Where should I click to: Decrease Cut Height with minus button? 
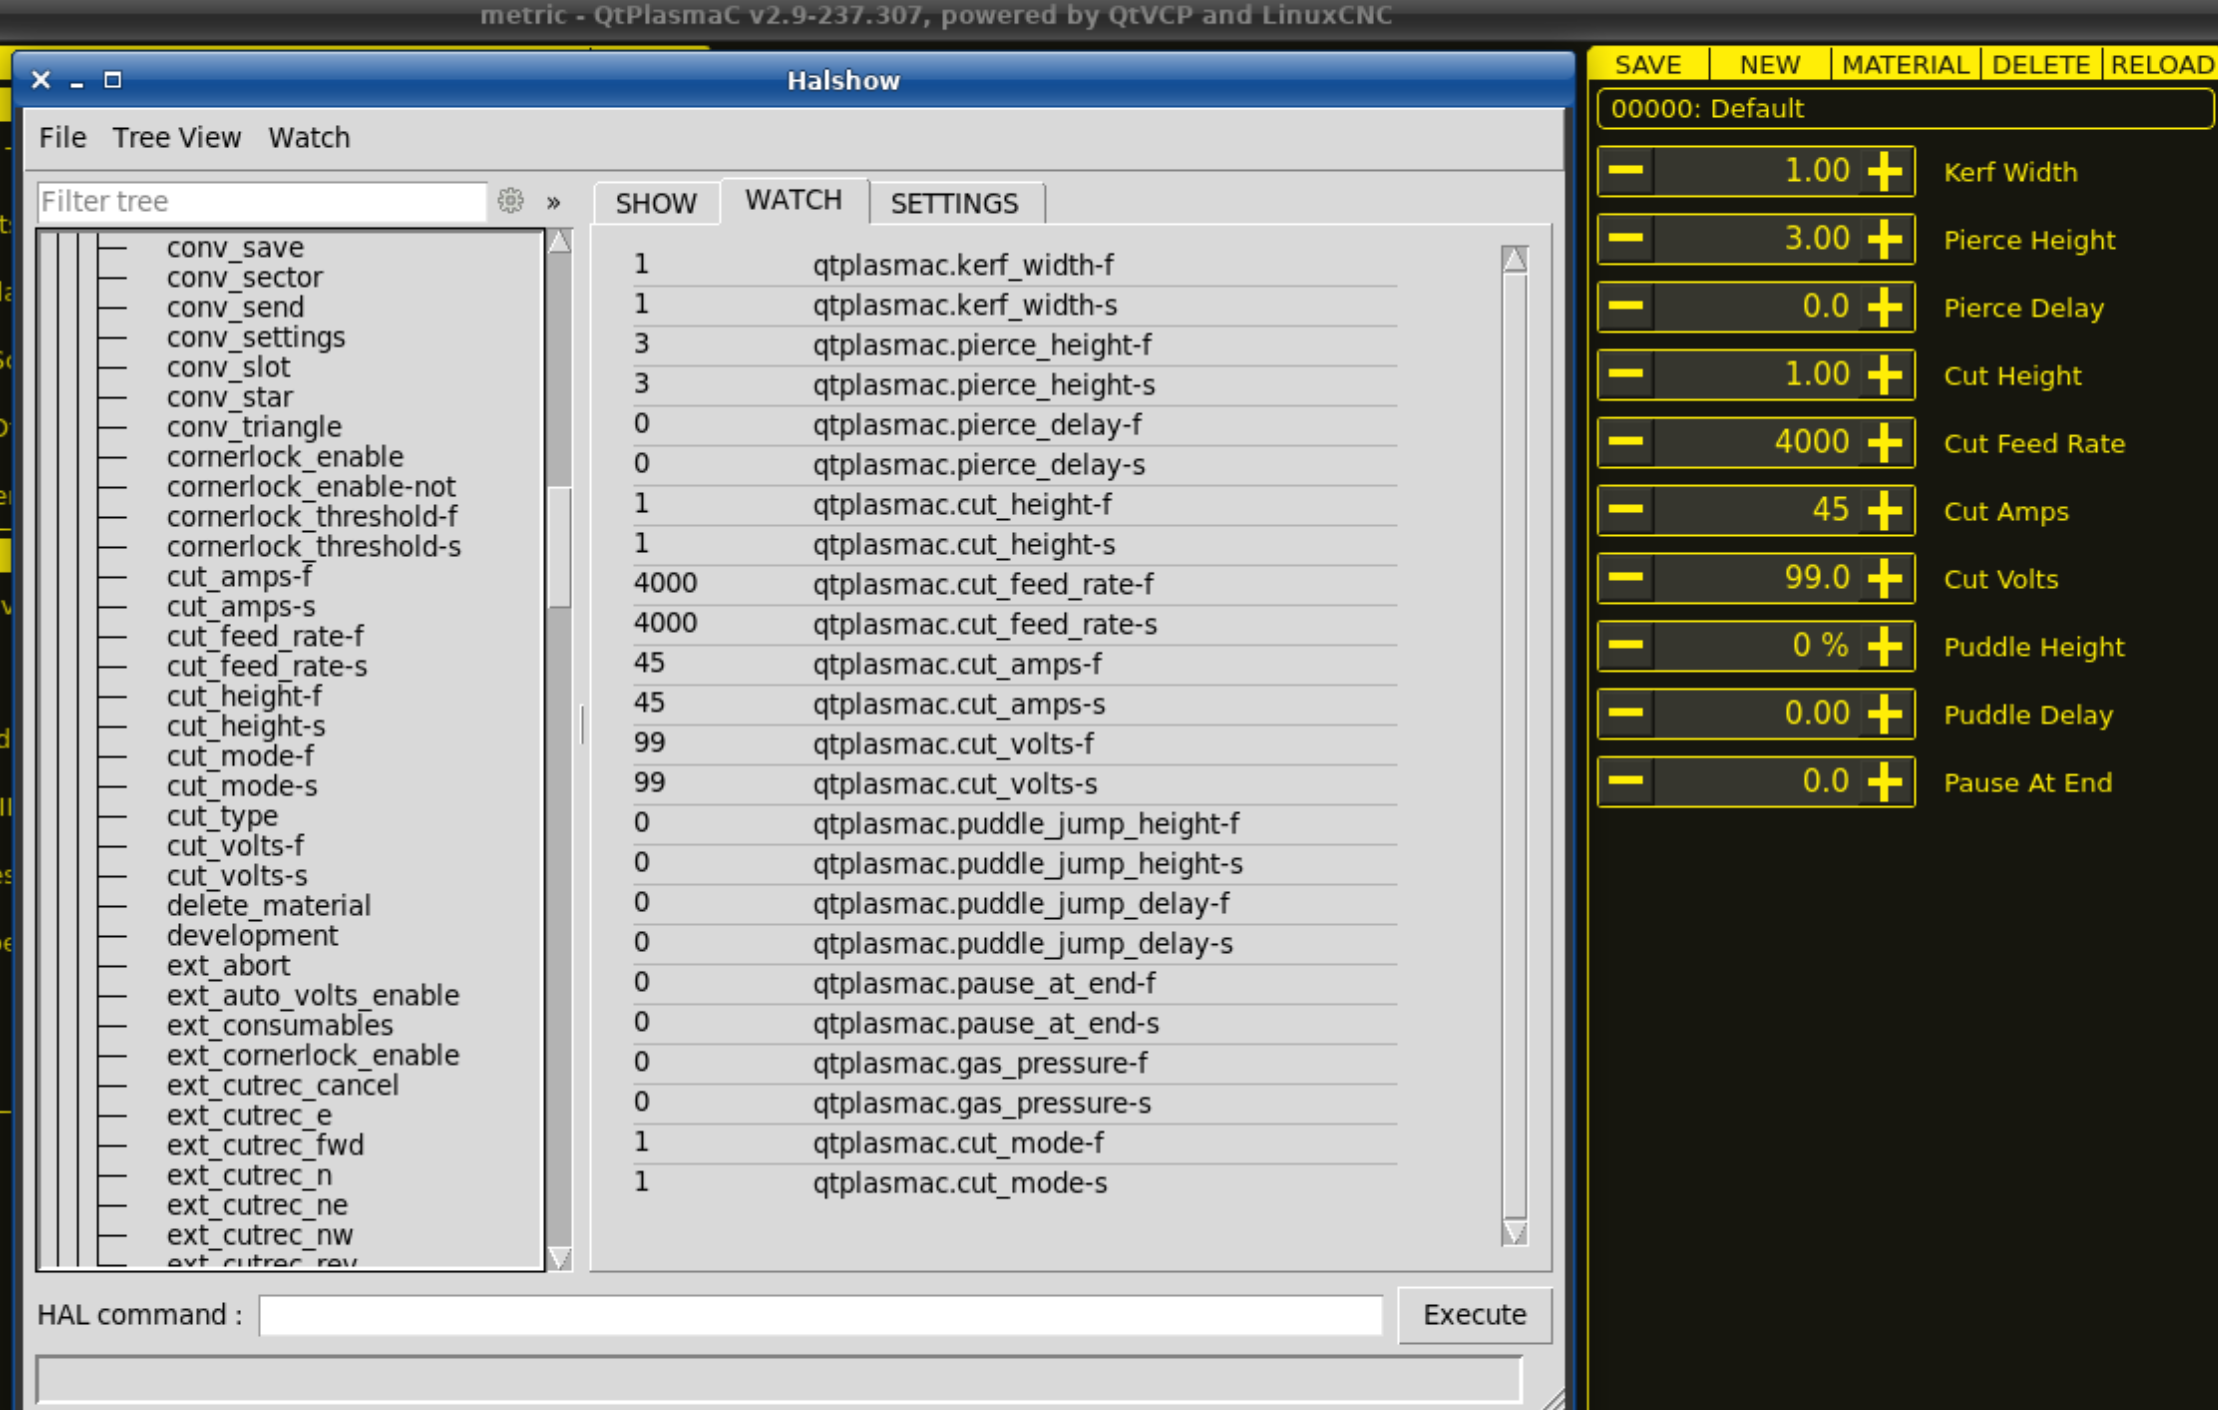1626,375
